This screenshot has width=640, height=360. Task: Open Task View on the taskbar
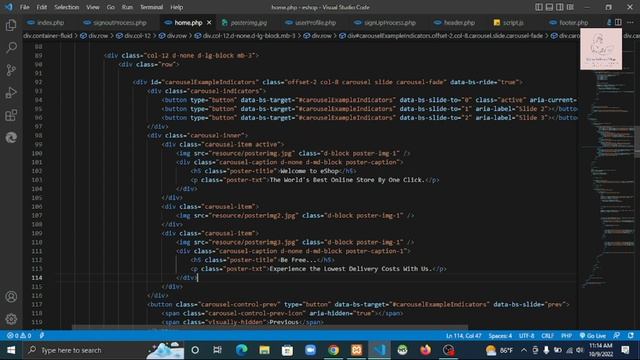coord(217,350)
